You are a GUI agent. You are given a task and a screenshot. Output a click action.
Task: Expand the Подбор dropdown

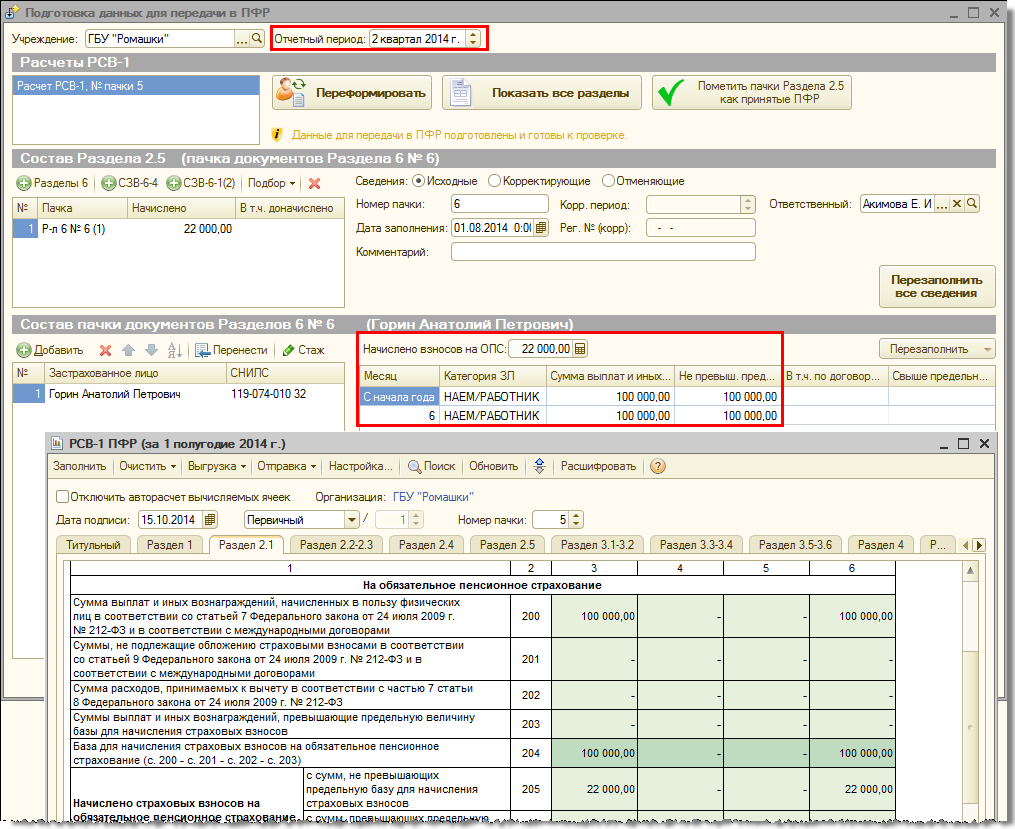(x=271, y=183)
